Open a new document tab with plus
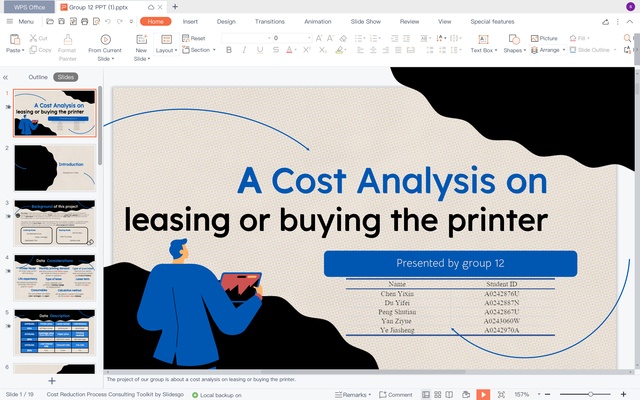 coord(175,7)
